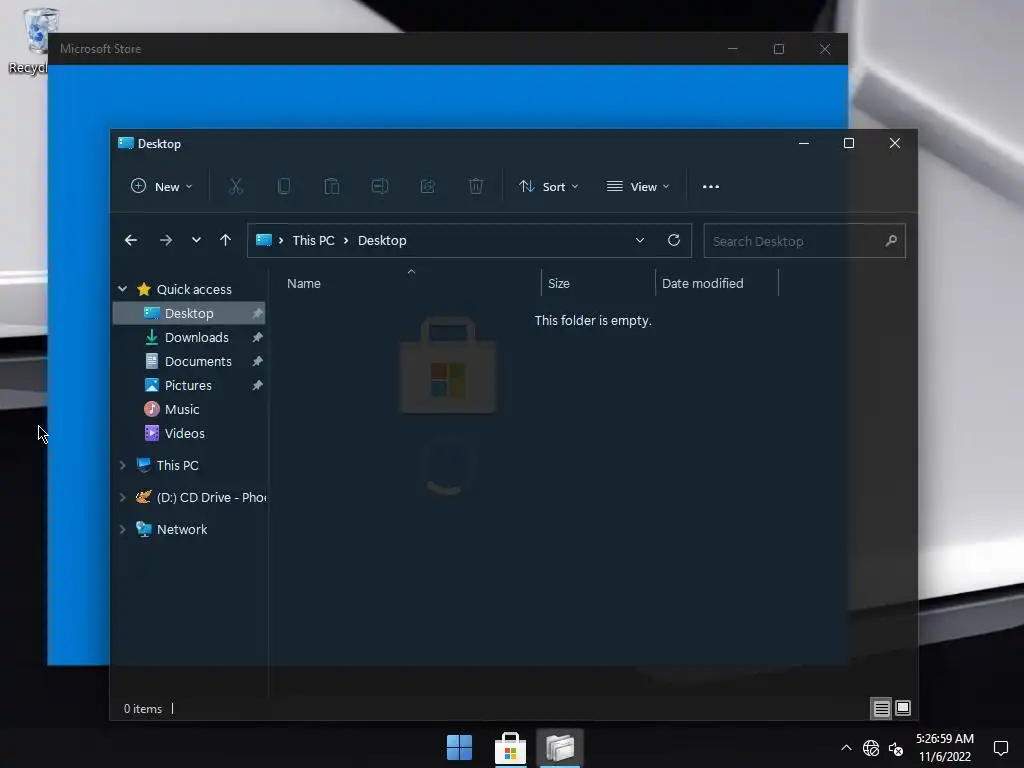Image resolution: width=1024 pixels, height=768 pixels.
Task: Show hidden icons in system tray
Action: tap(846, 748)
